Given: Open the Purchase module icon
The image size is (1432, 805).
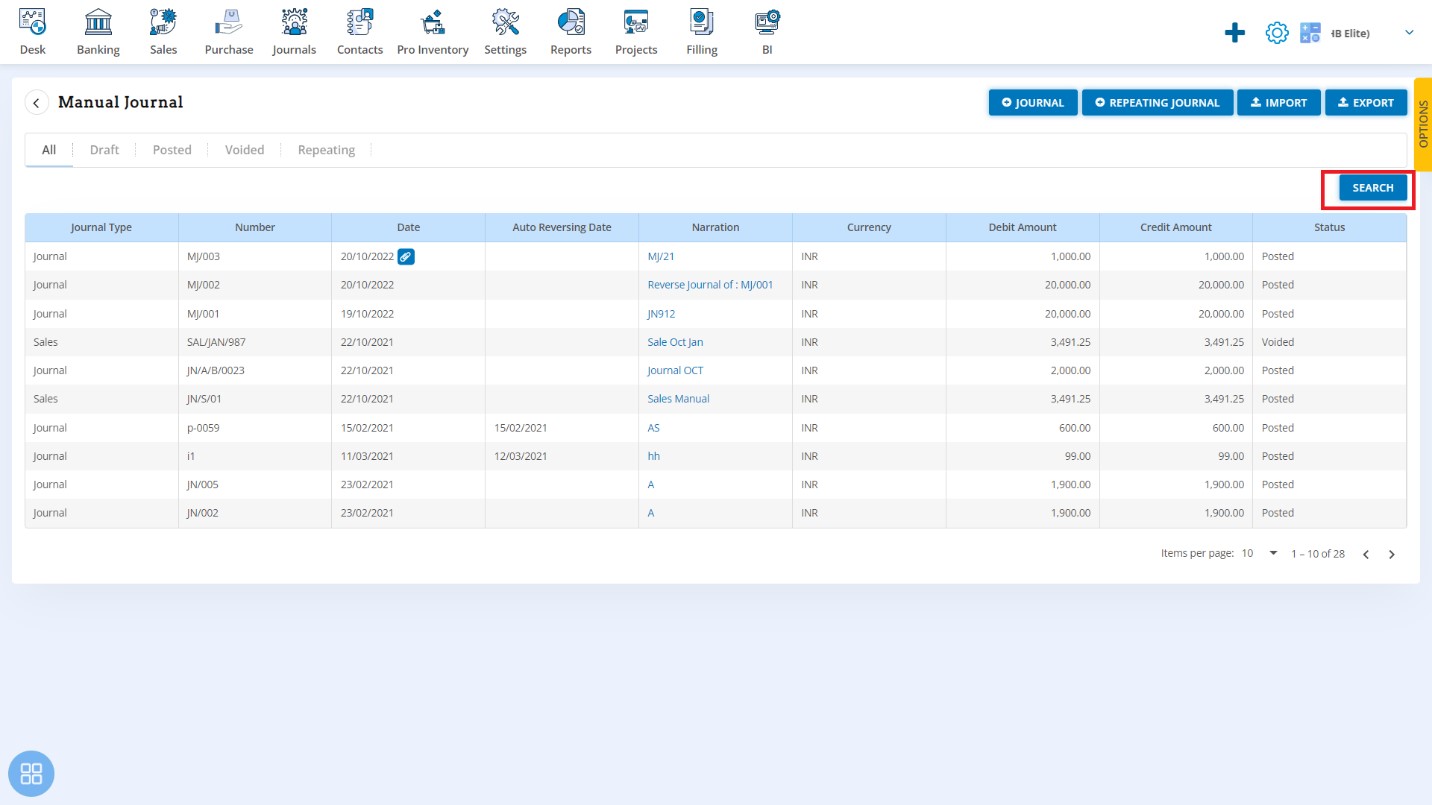Looking at the screenshot, I should tap(229, 22).
